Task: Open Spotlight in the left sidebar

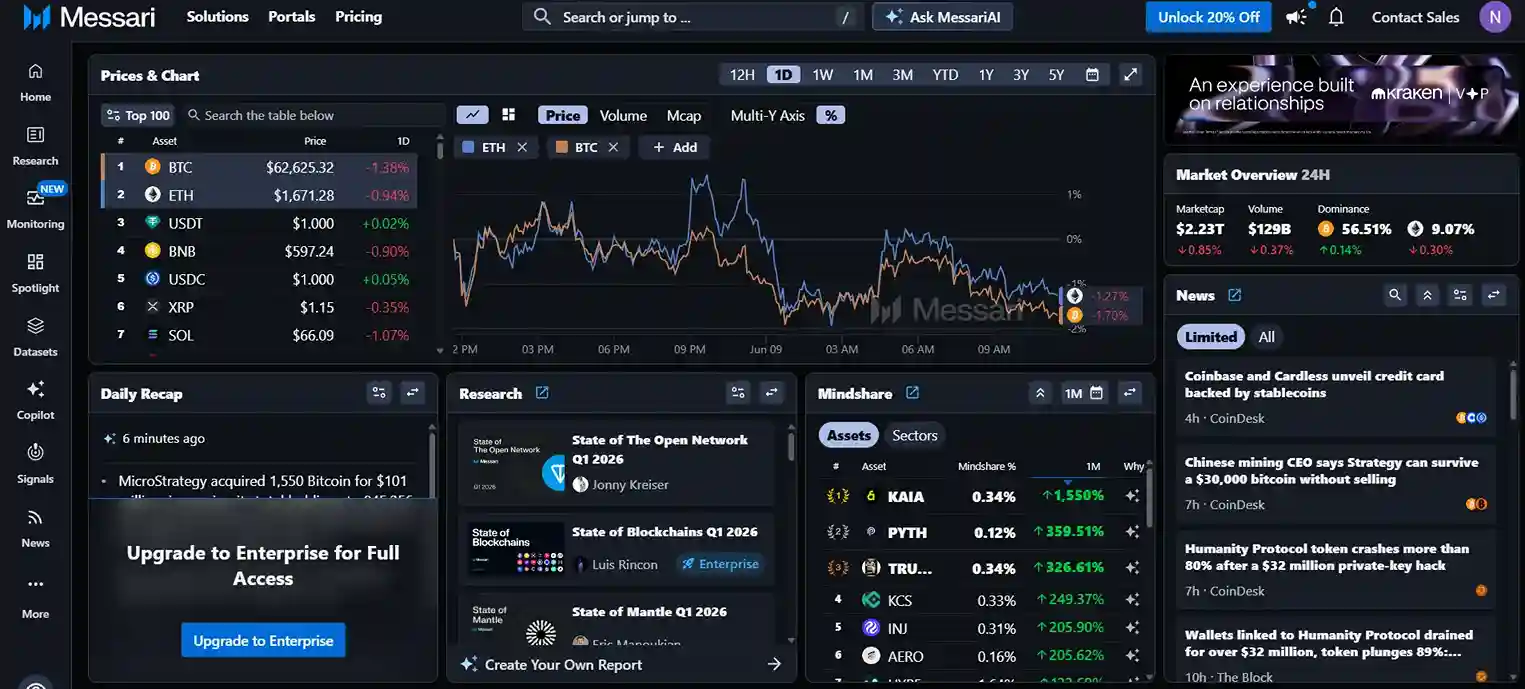Action: 35,273
